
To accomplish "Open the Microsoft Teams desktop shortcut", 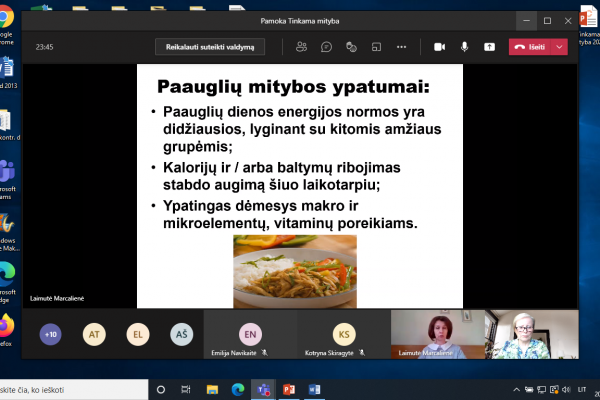I will coord(8,180).
